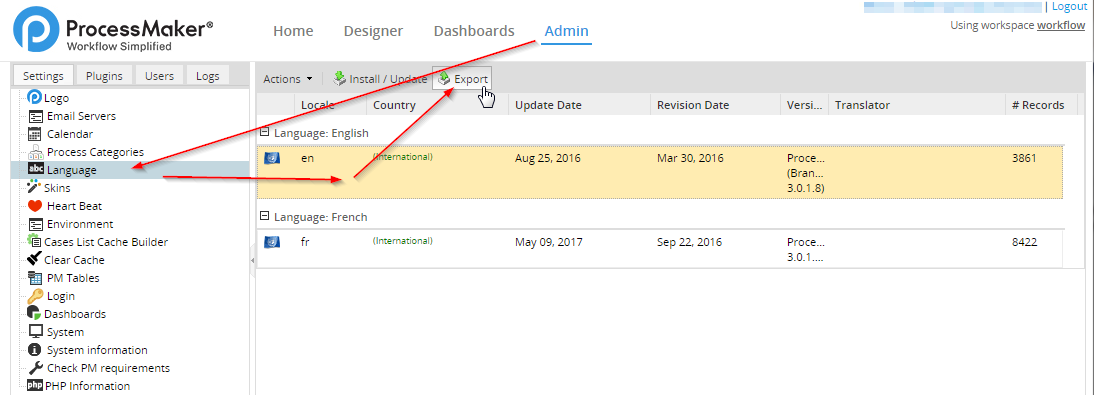This screenshot has width=1094, height=395.
Task: Open Email Servers settings icon
Action: point(36,116)
